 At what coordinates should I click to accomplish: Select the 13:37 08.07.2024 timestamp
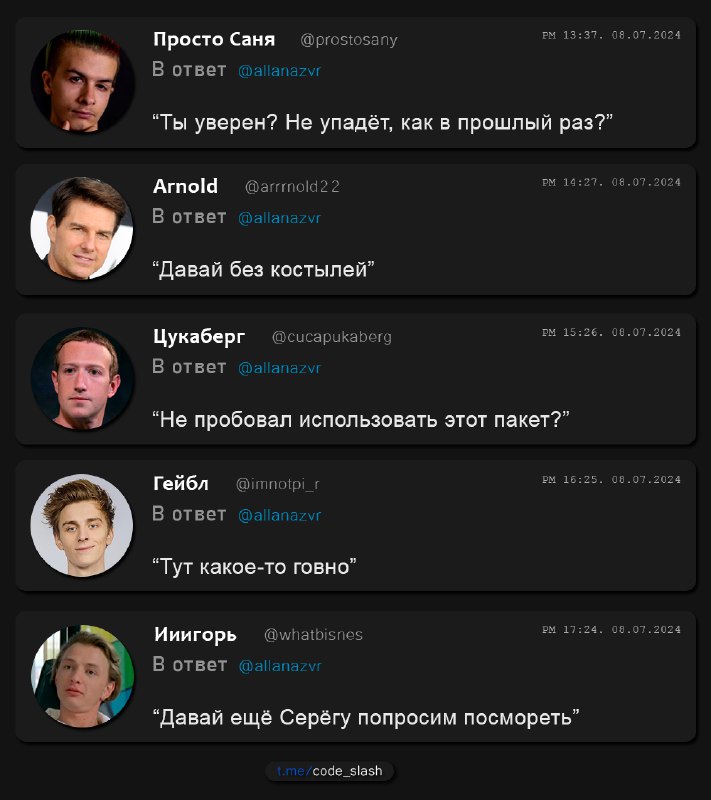click(x=611, y=35)
